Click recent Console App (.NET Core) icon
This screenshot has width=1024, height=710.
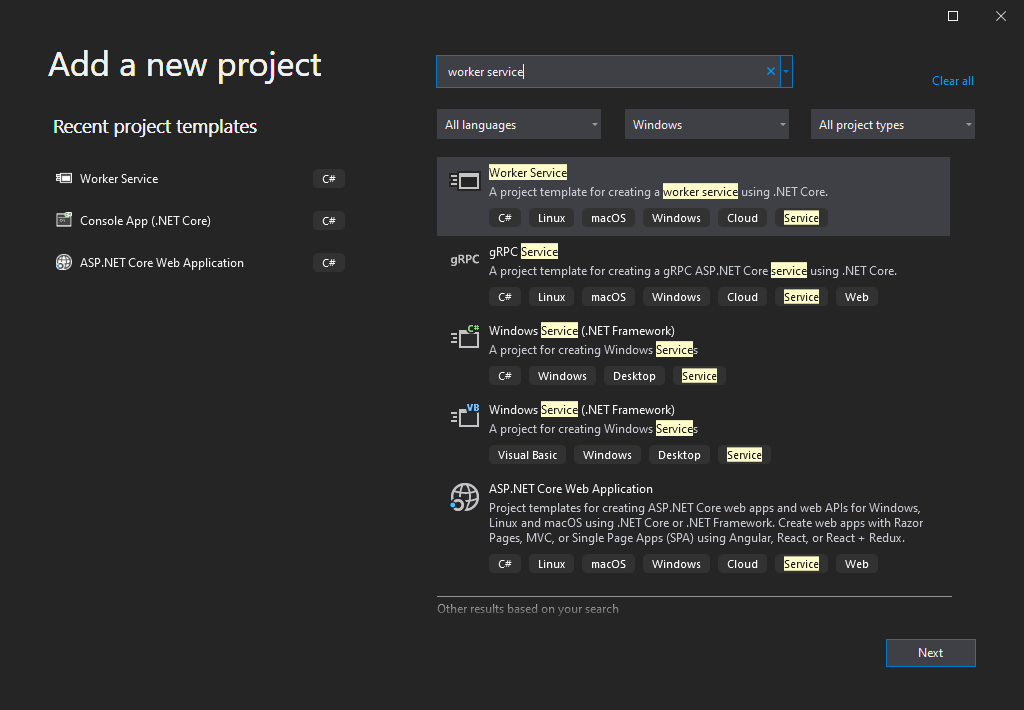[x=64, y=221]
